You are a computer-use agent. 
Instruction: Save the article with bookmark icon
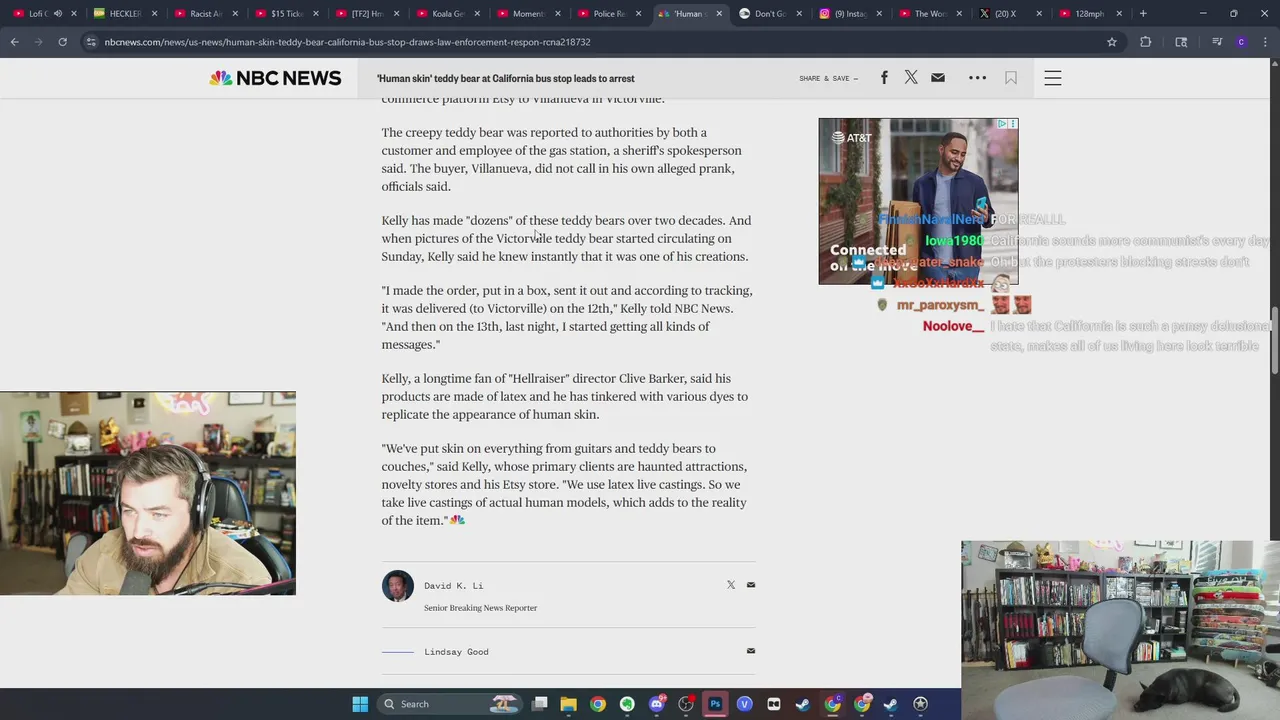1011,78
